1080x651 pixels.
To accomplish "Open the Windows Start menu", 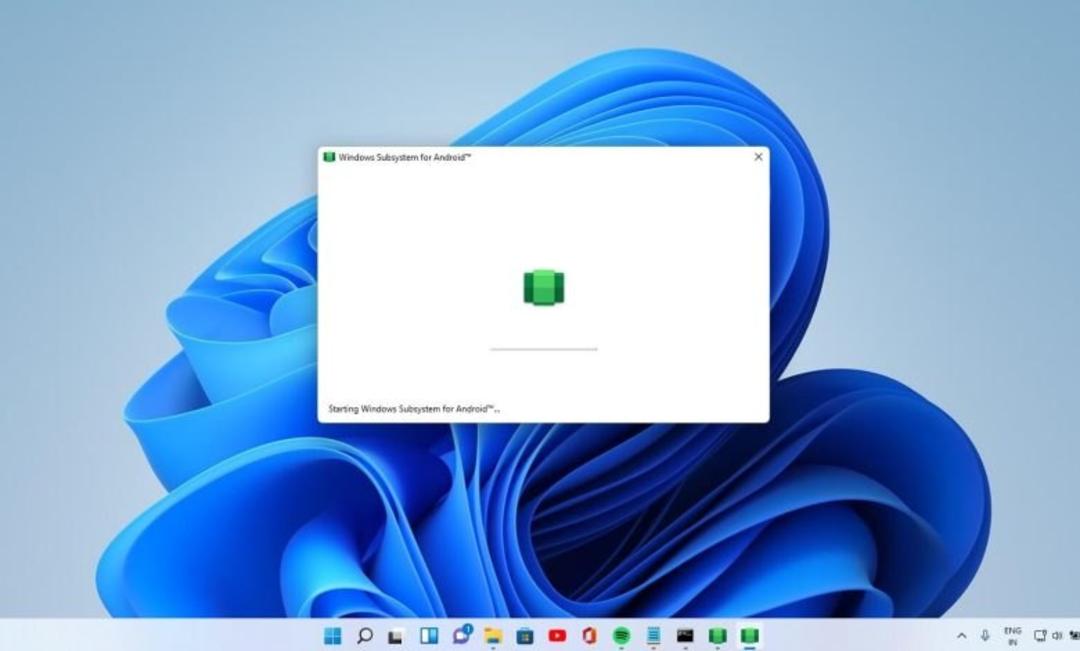I will tap(332, 635).
